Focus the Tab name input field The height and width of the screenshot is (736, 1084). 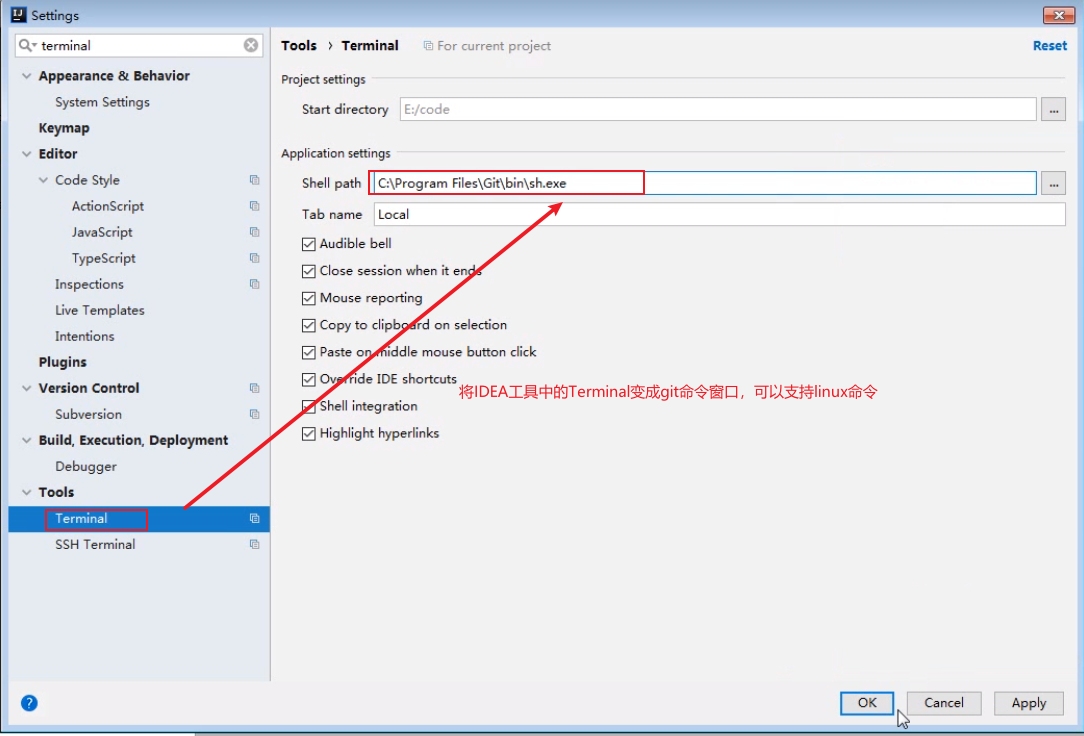click(x=719, y=214)
